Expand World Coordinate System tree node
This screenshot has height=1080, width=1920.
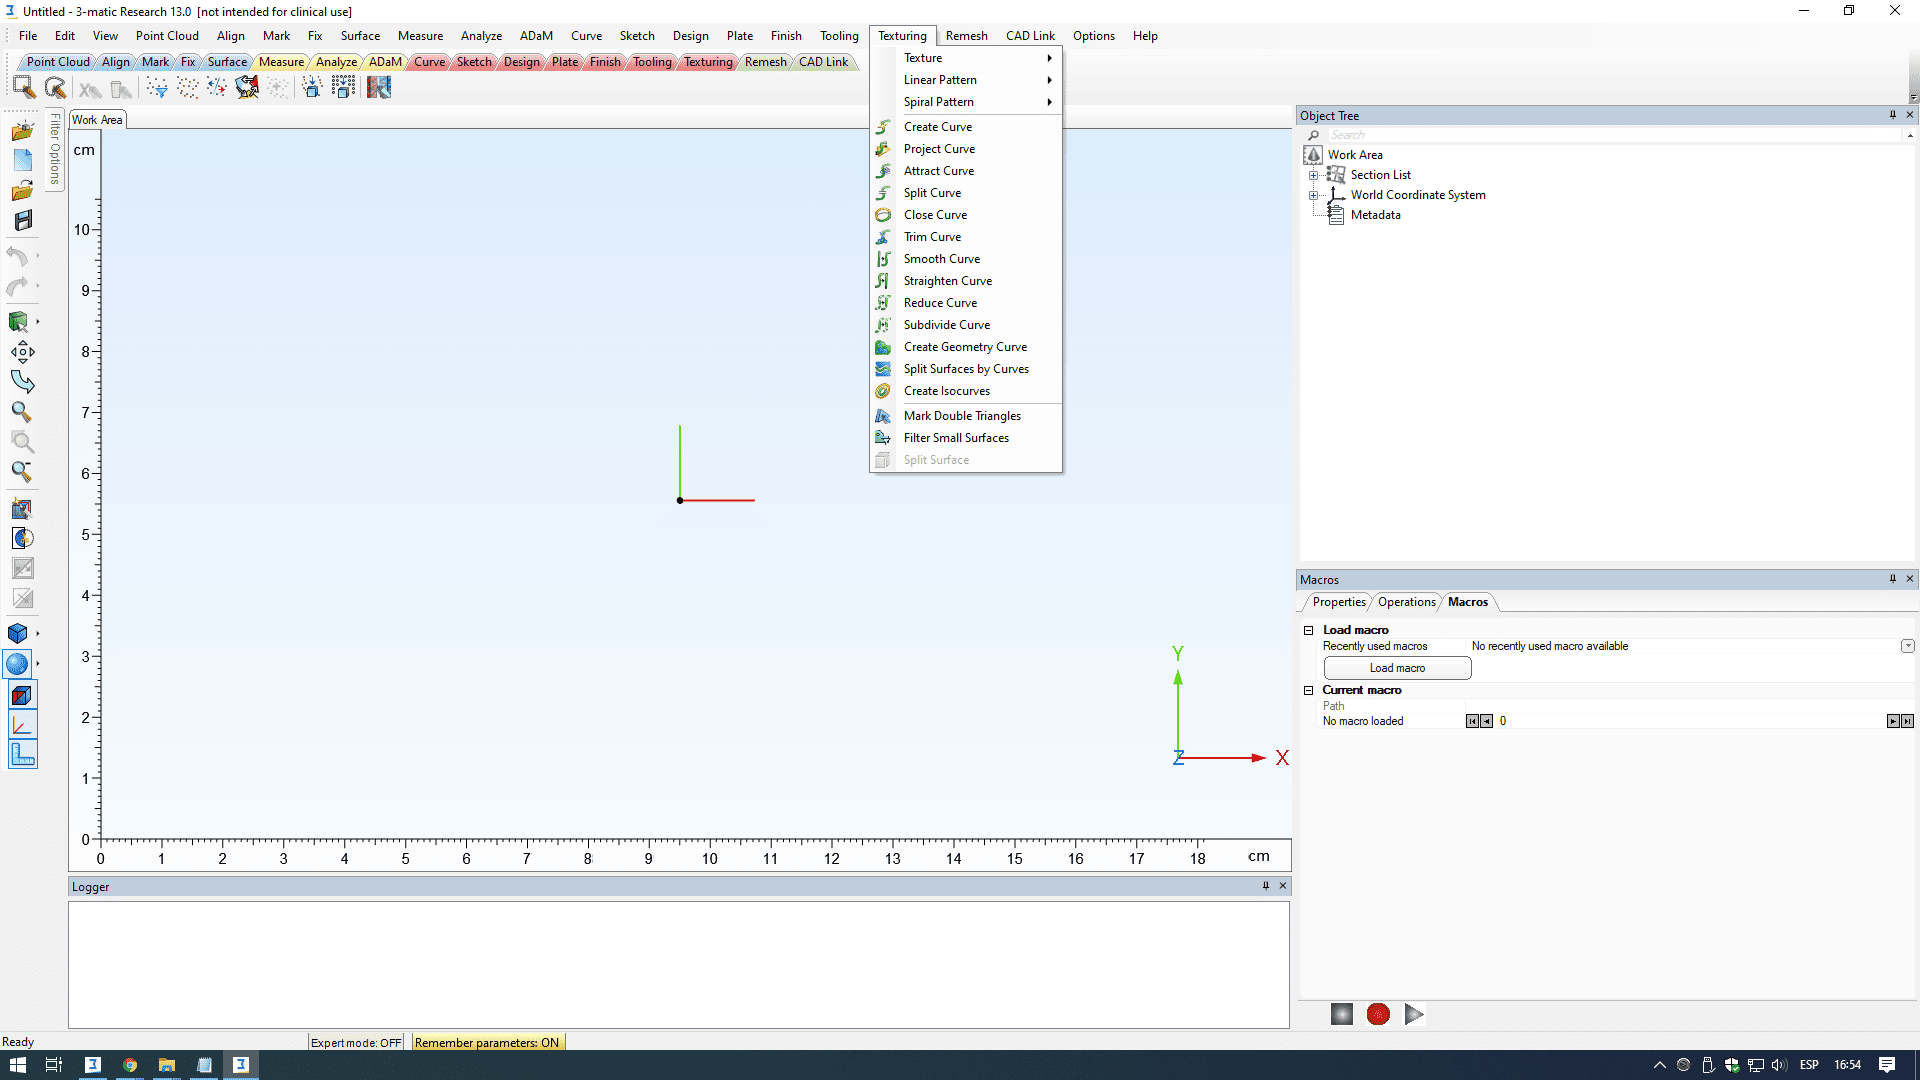[x=1313, y=195]
